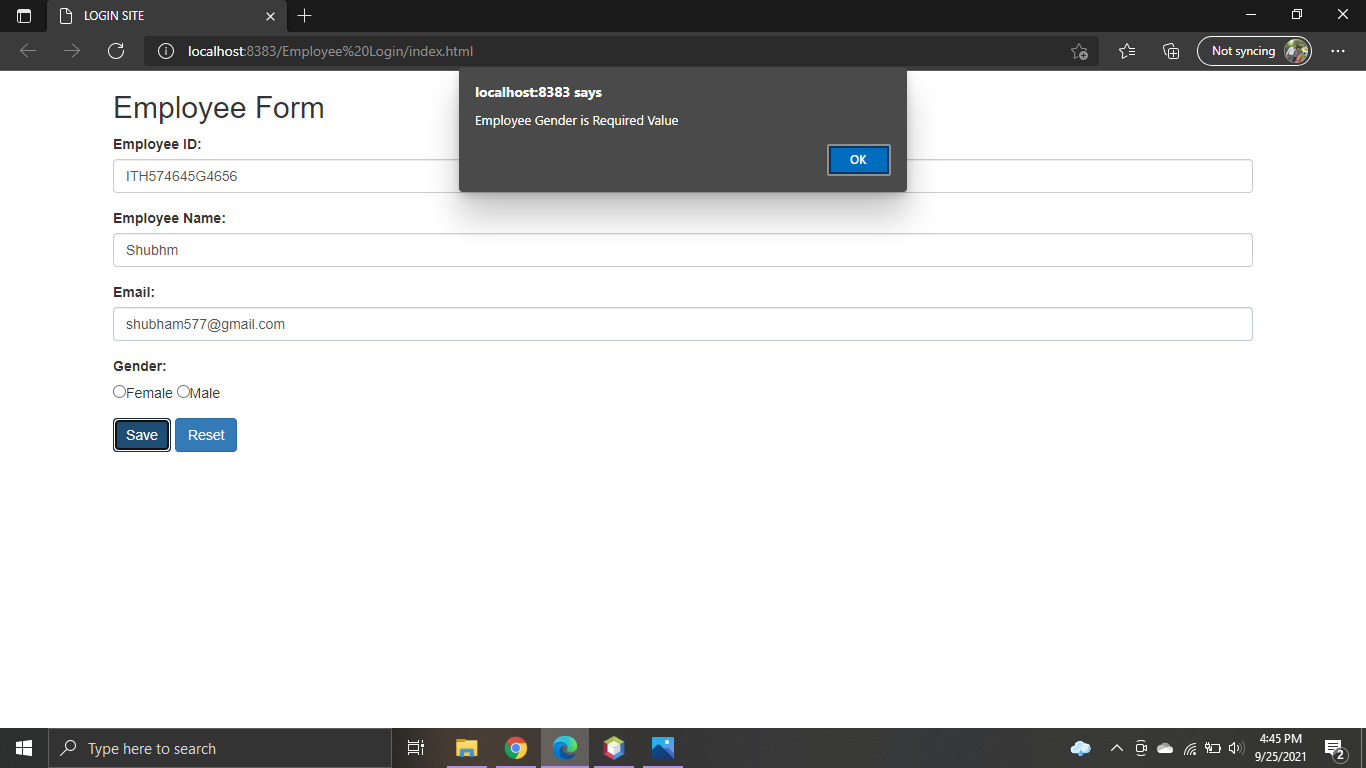Click the site information icon in address bar
Image resolution: width=1366 pixels, height=768 pixels.
(x=165, y=51)
